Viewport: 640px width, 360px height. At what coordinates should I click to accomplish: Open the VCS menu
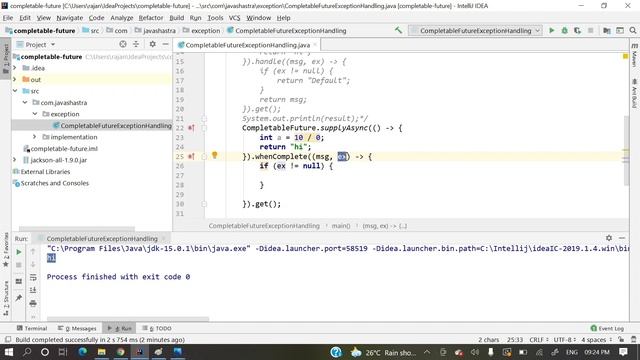(234, 18)
